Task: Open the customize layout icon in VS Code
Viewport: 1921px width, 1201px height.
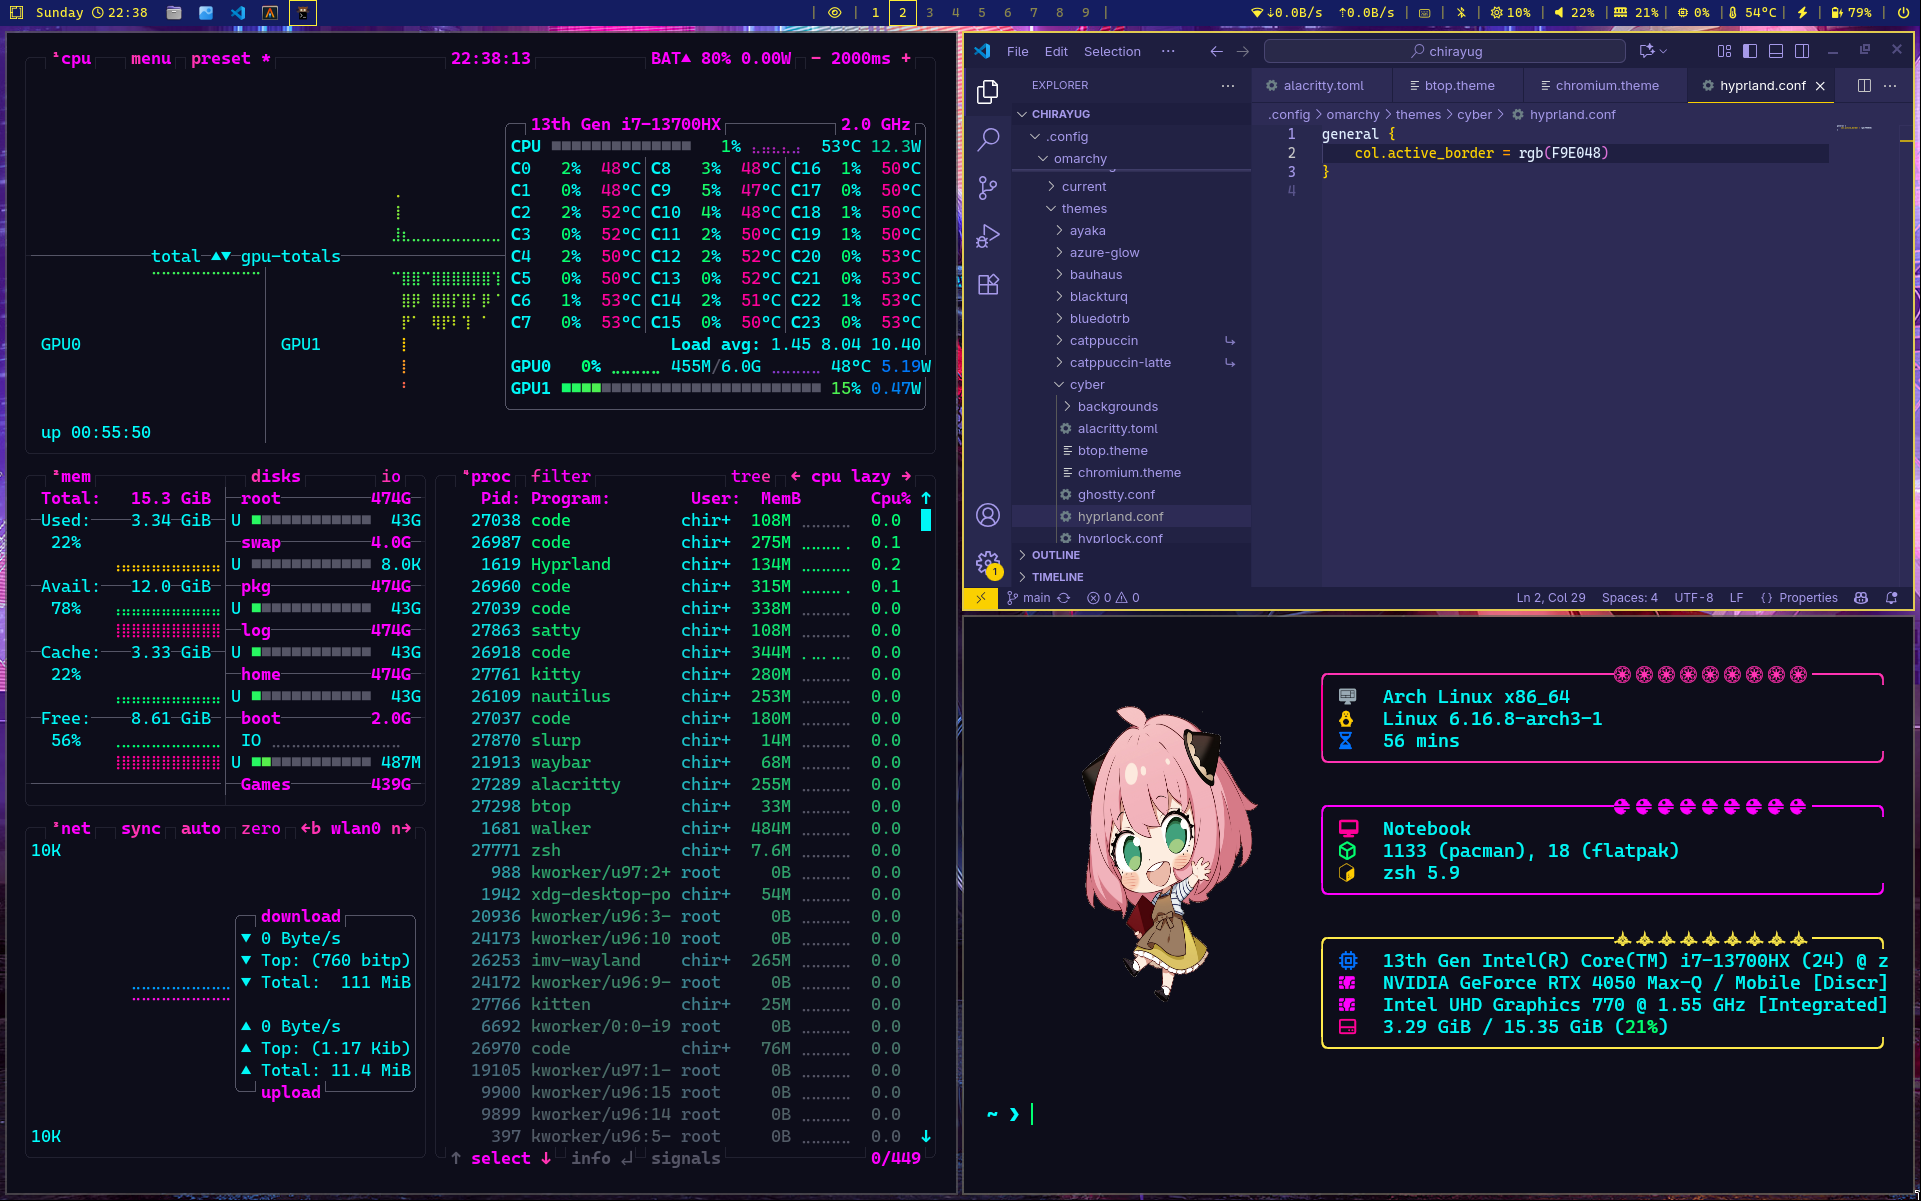Action: pos(1724,51)
